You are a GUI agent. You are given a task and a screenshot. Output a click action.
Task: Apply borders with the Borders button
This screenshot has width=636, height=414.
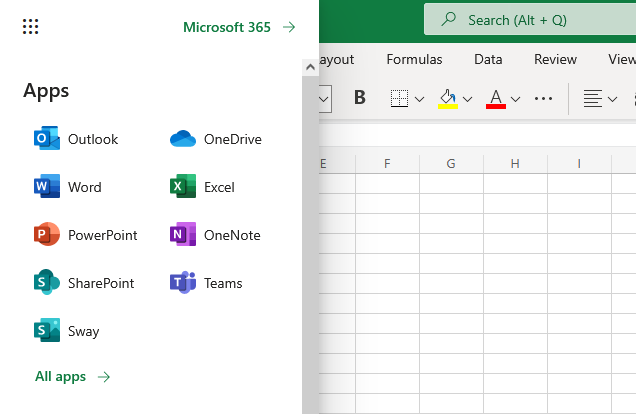[399, 99]
